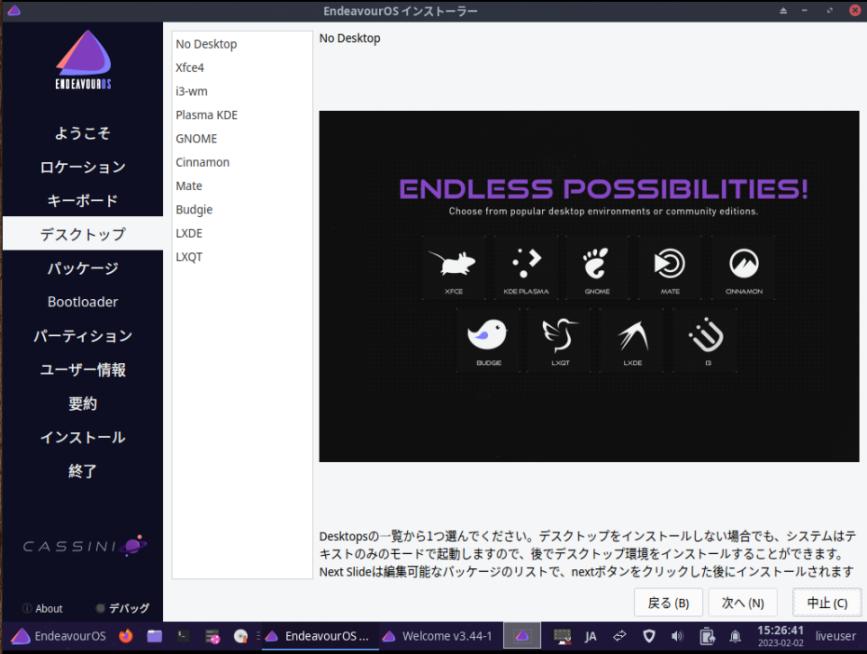
Task: Select GNOME desktop option
Action: pyautogui.click(x=242, y=139)
